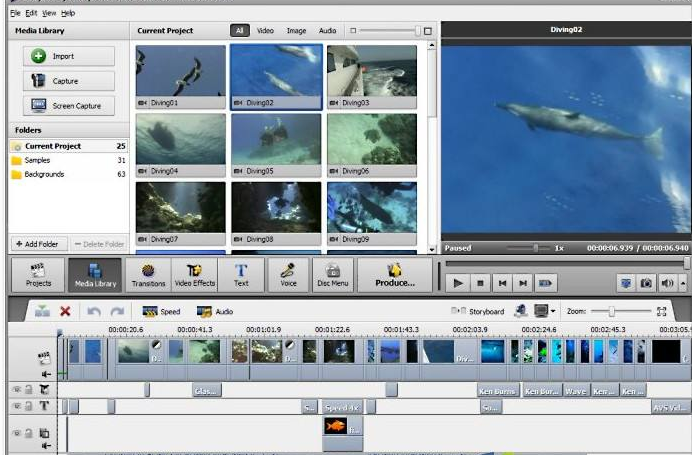This screenshot has width=692, height=455.
Task: Filter media by Video
Action: point(265,30)
